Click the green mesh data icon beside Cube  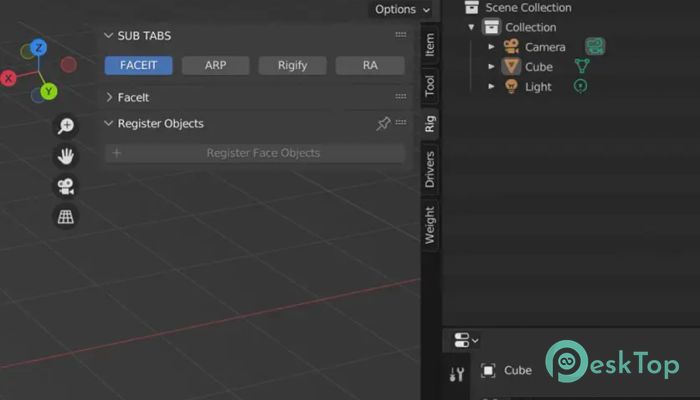coord(582,66)
